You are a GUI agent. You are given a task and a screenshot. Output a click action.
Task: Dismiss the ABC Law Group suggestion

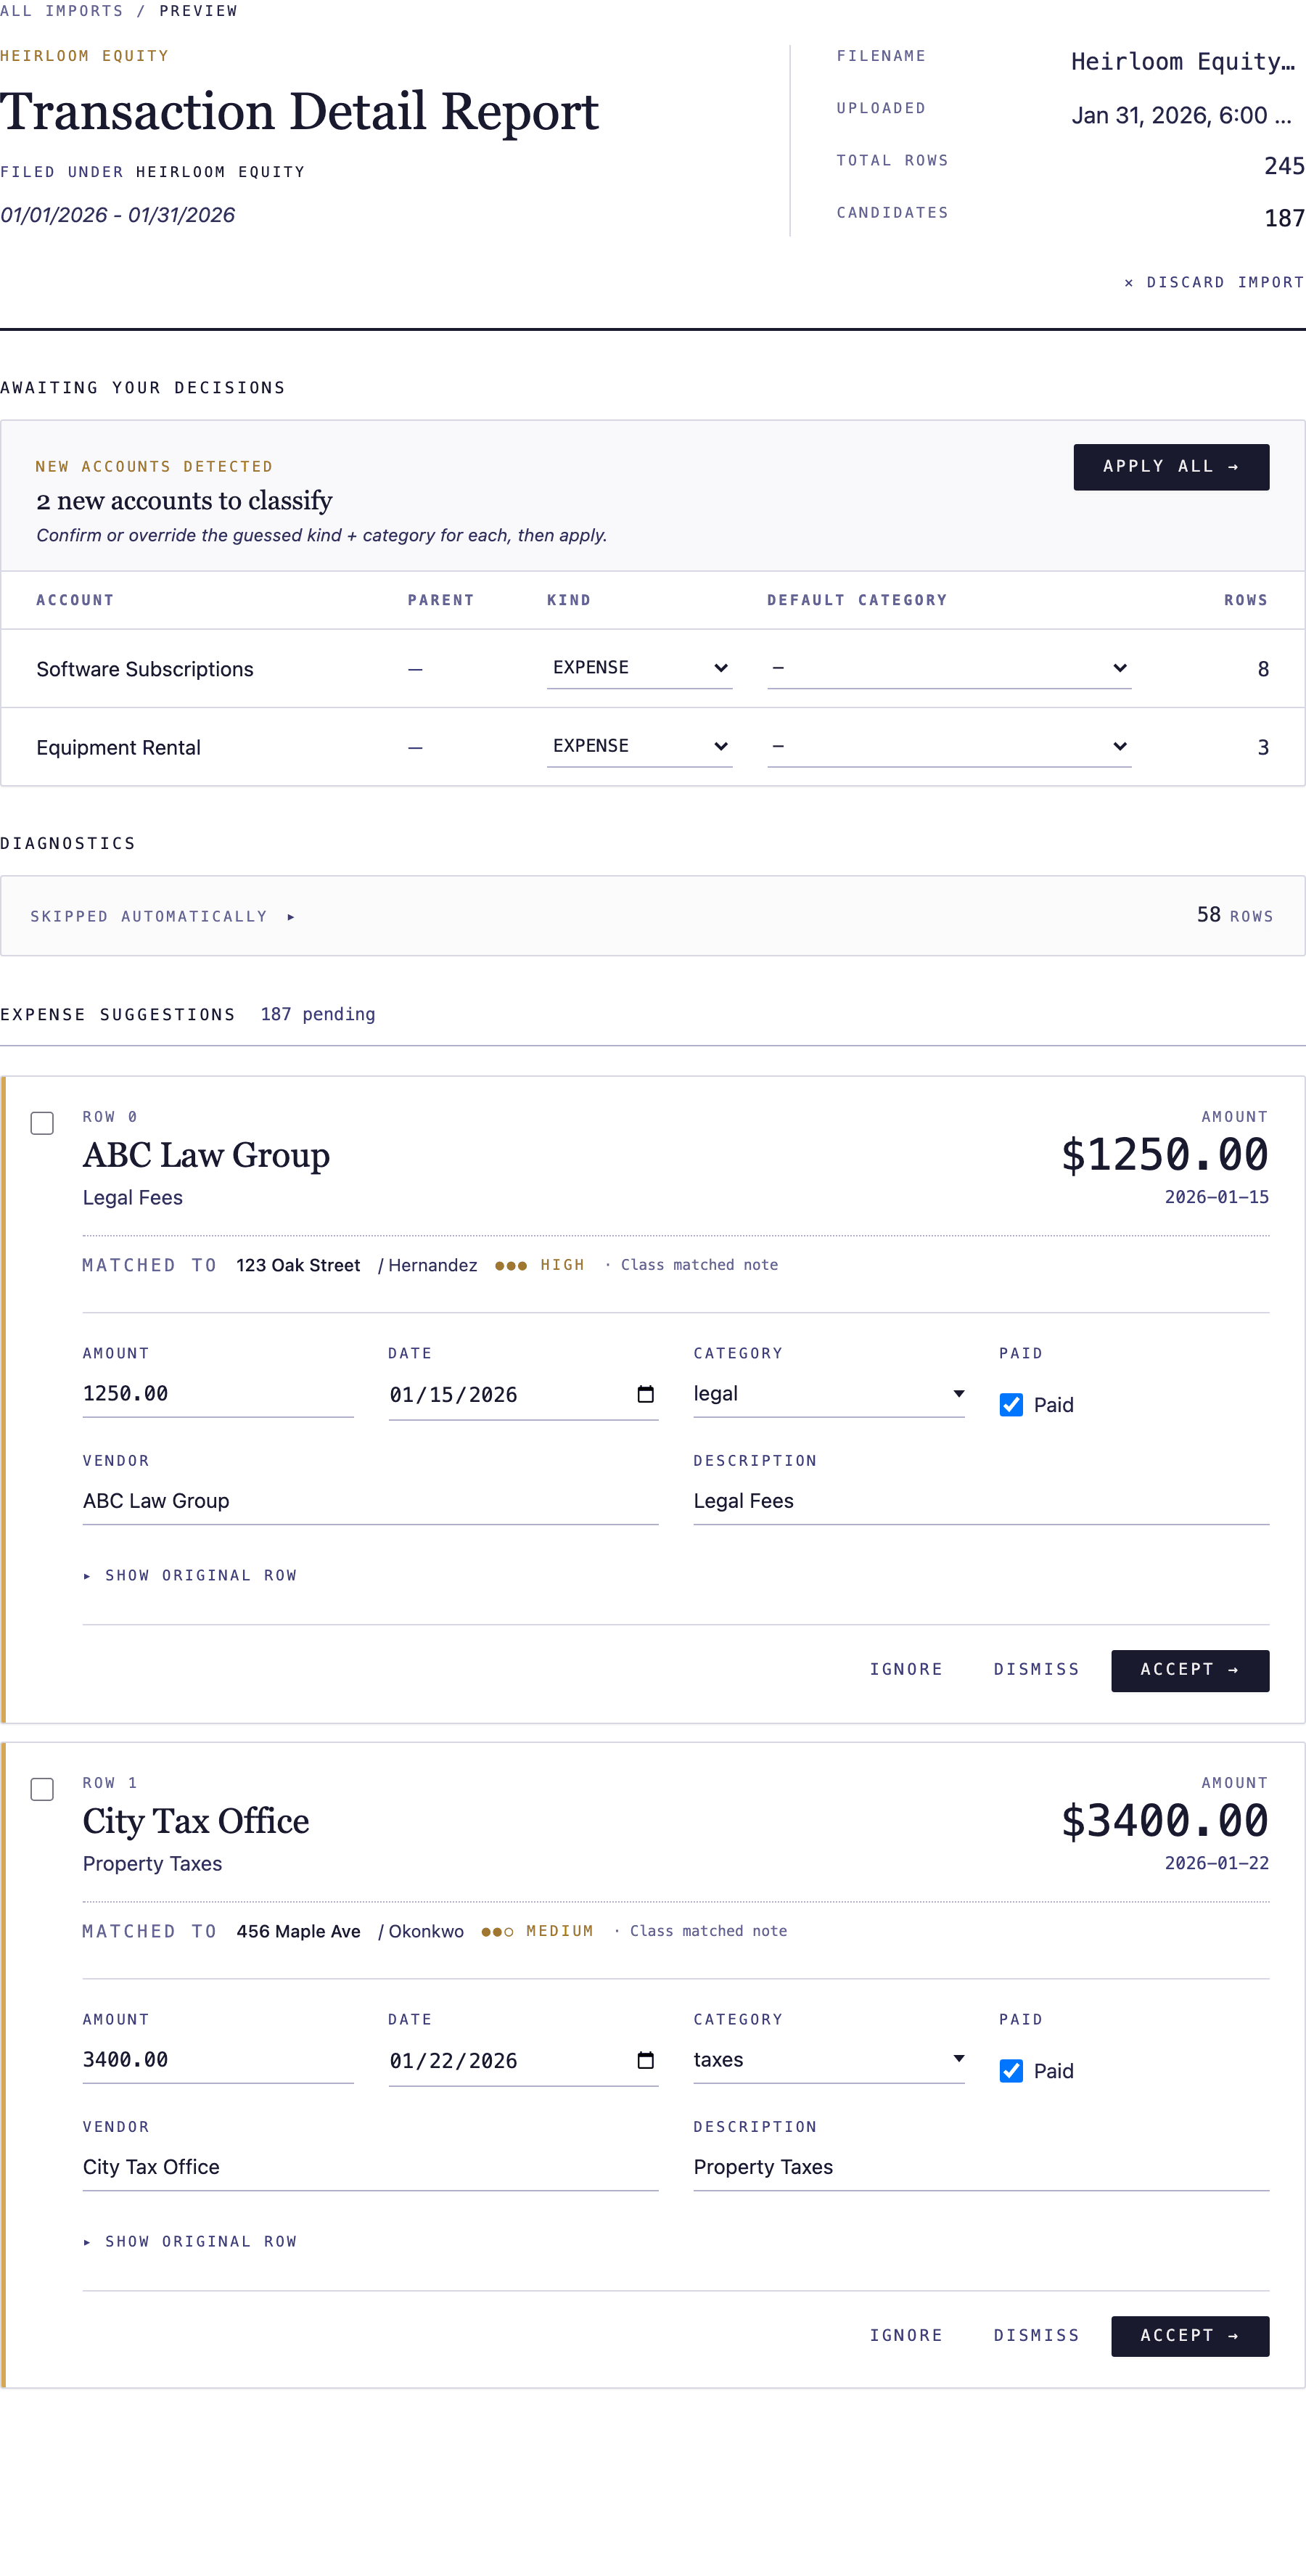point(1036,1669)
